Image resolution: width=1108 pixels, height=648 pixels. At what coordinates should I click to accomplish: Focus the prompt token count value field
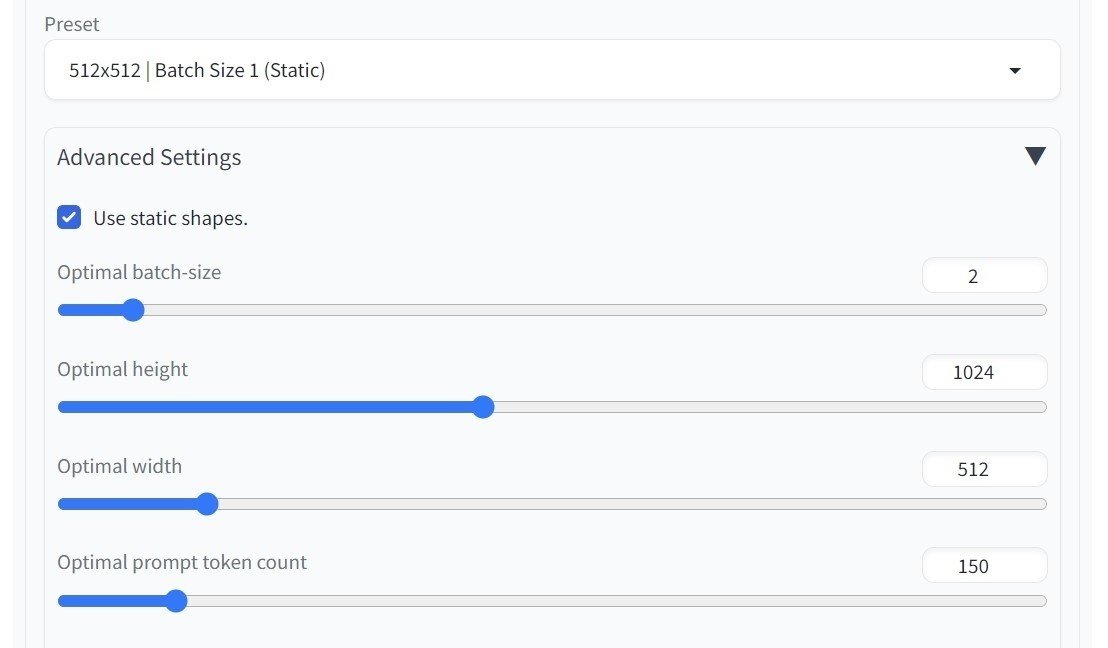pyautogui.click(x=984, y=566)
